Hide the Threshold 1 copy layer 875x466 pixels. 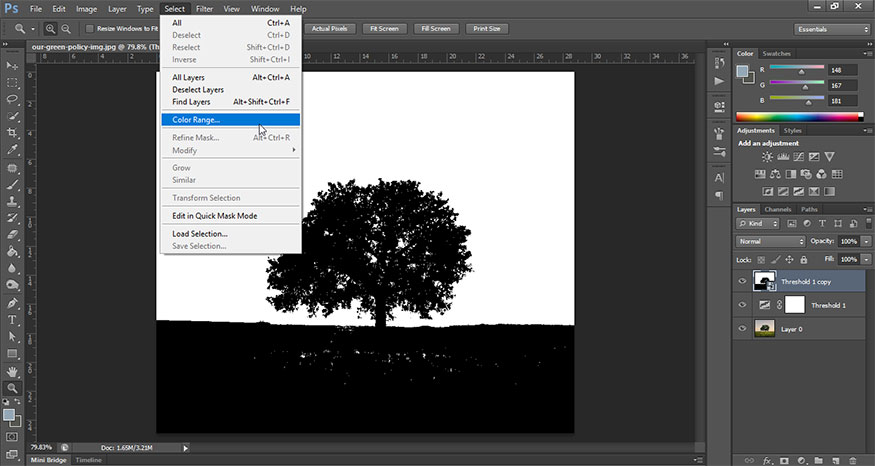pyautogui.click(x=742, y=280)
